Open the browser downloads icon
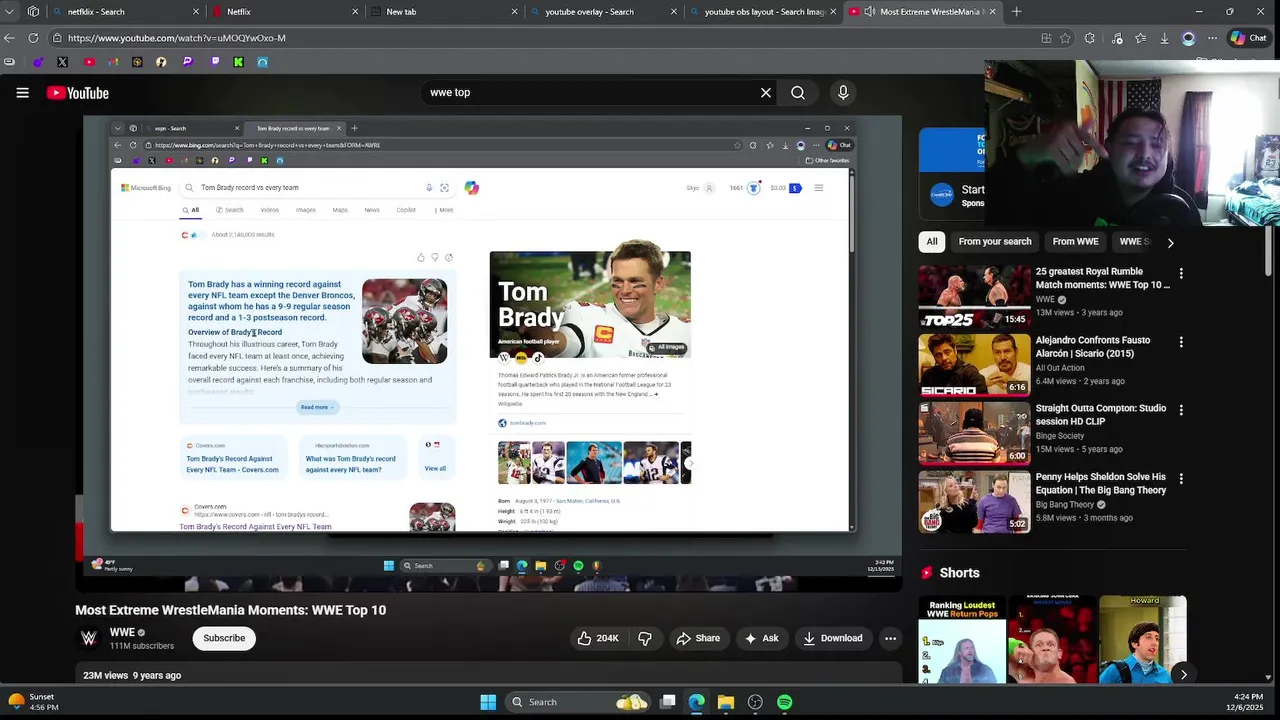Viewport: 1280px width, 720px height. pos(1164,38)
